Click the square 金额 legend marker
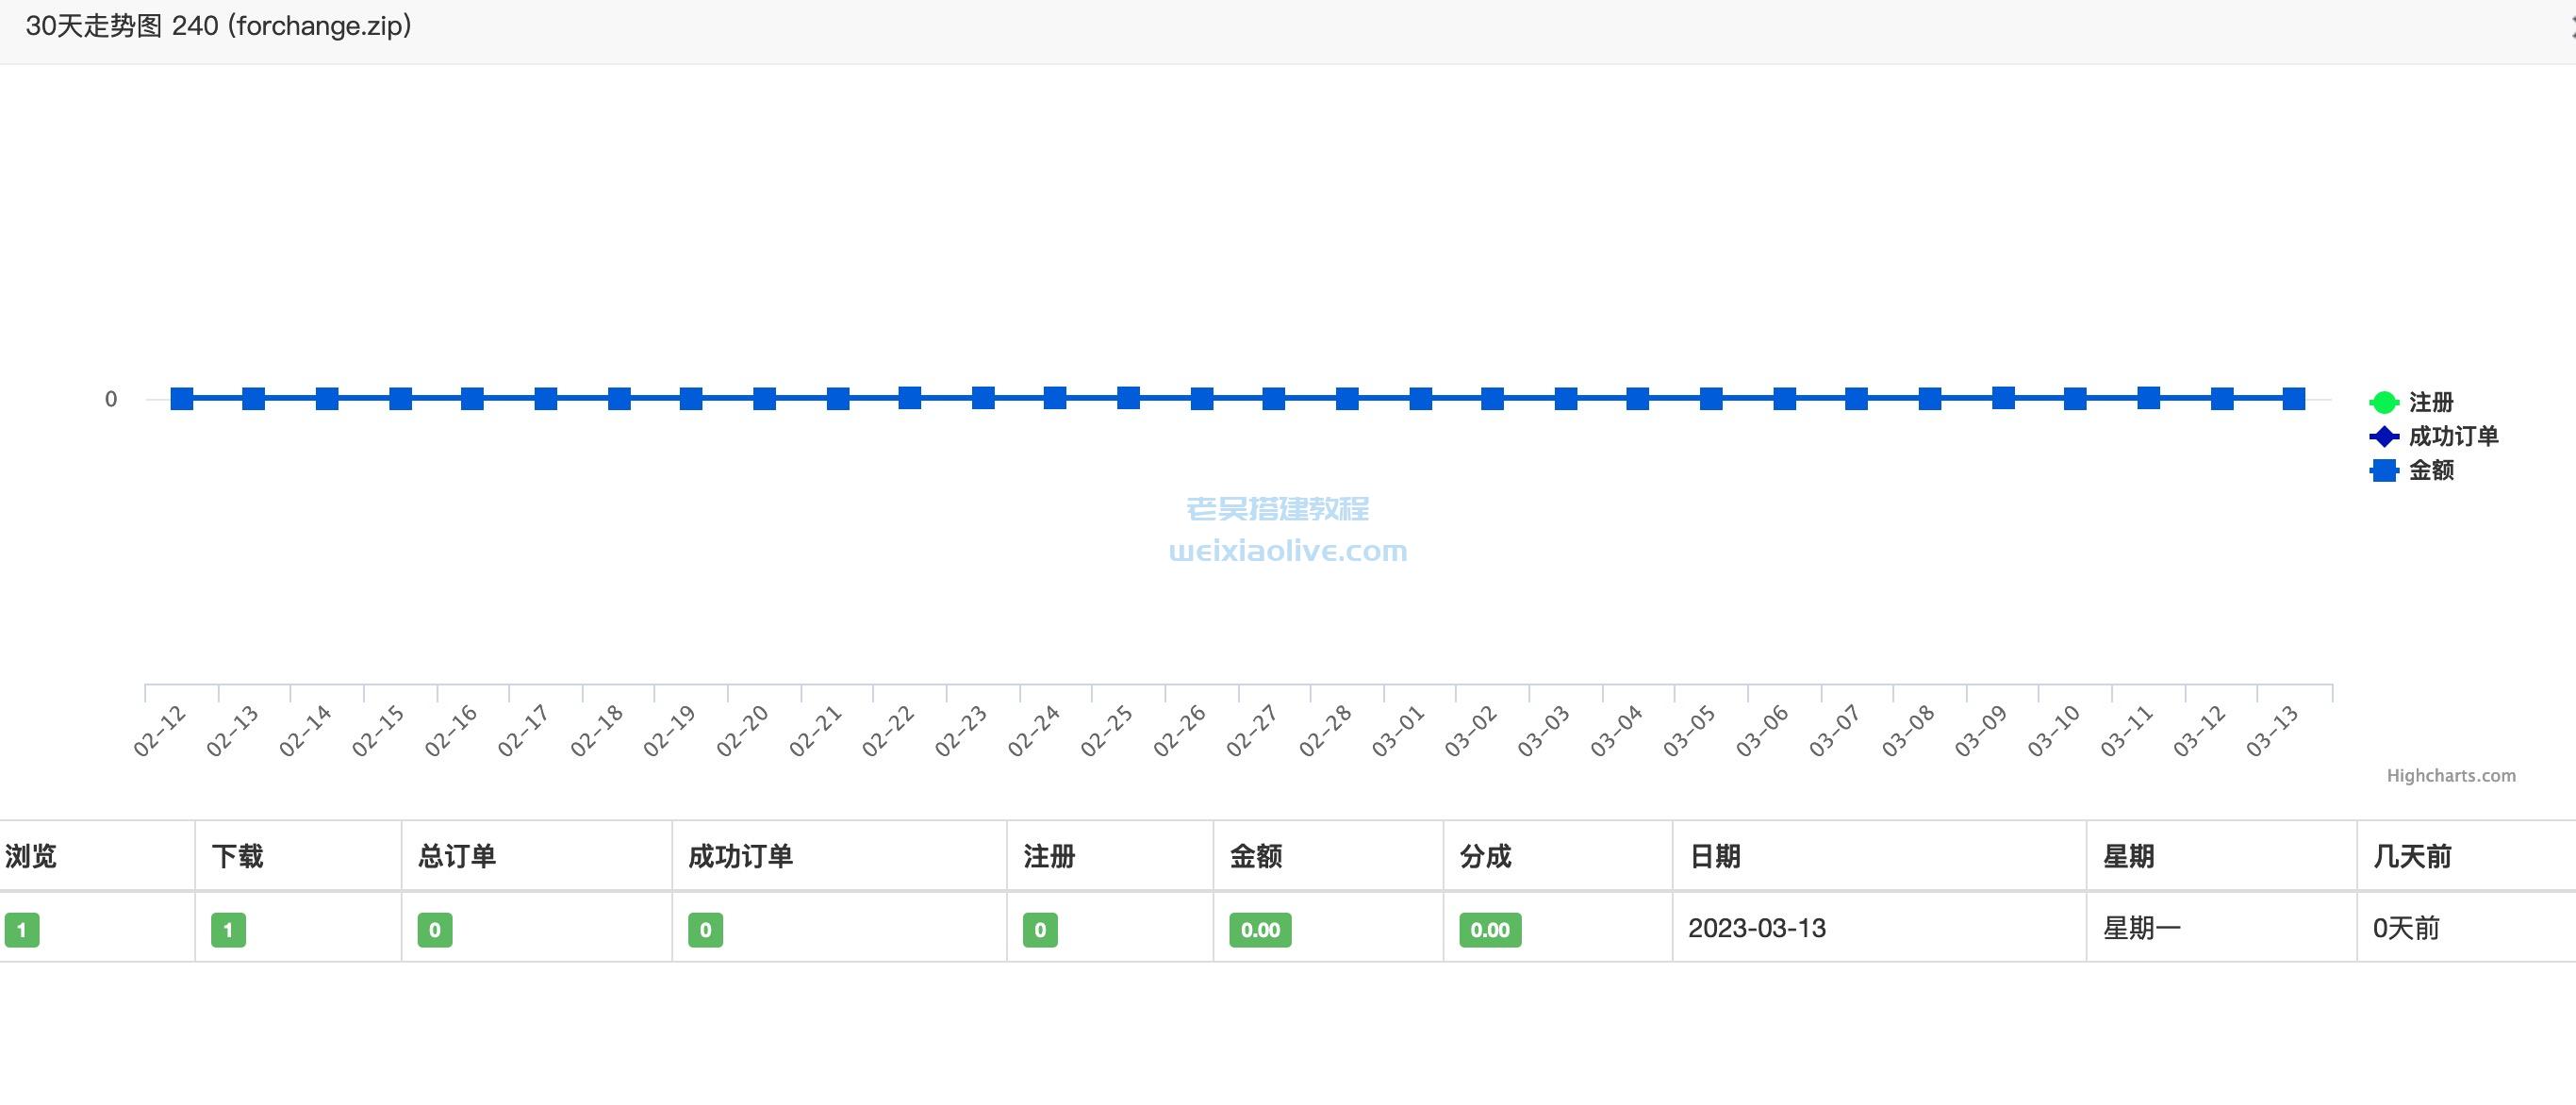Screen dimensions: 2576x1105 [x=2384, y=470]
